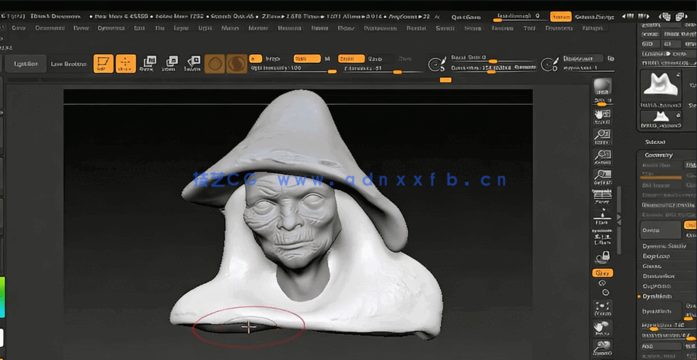
Task: Select the Scroll hand icon in right shelf
Action: tap(602, 116)
